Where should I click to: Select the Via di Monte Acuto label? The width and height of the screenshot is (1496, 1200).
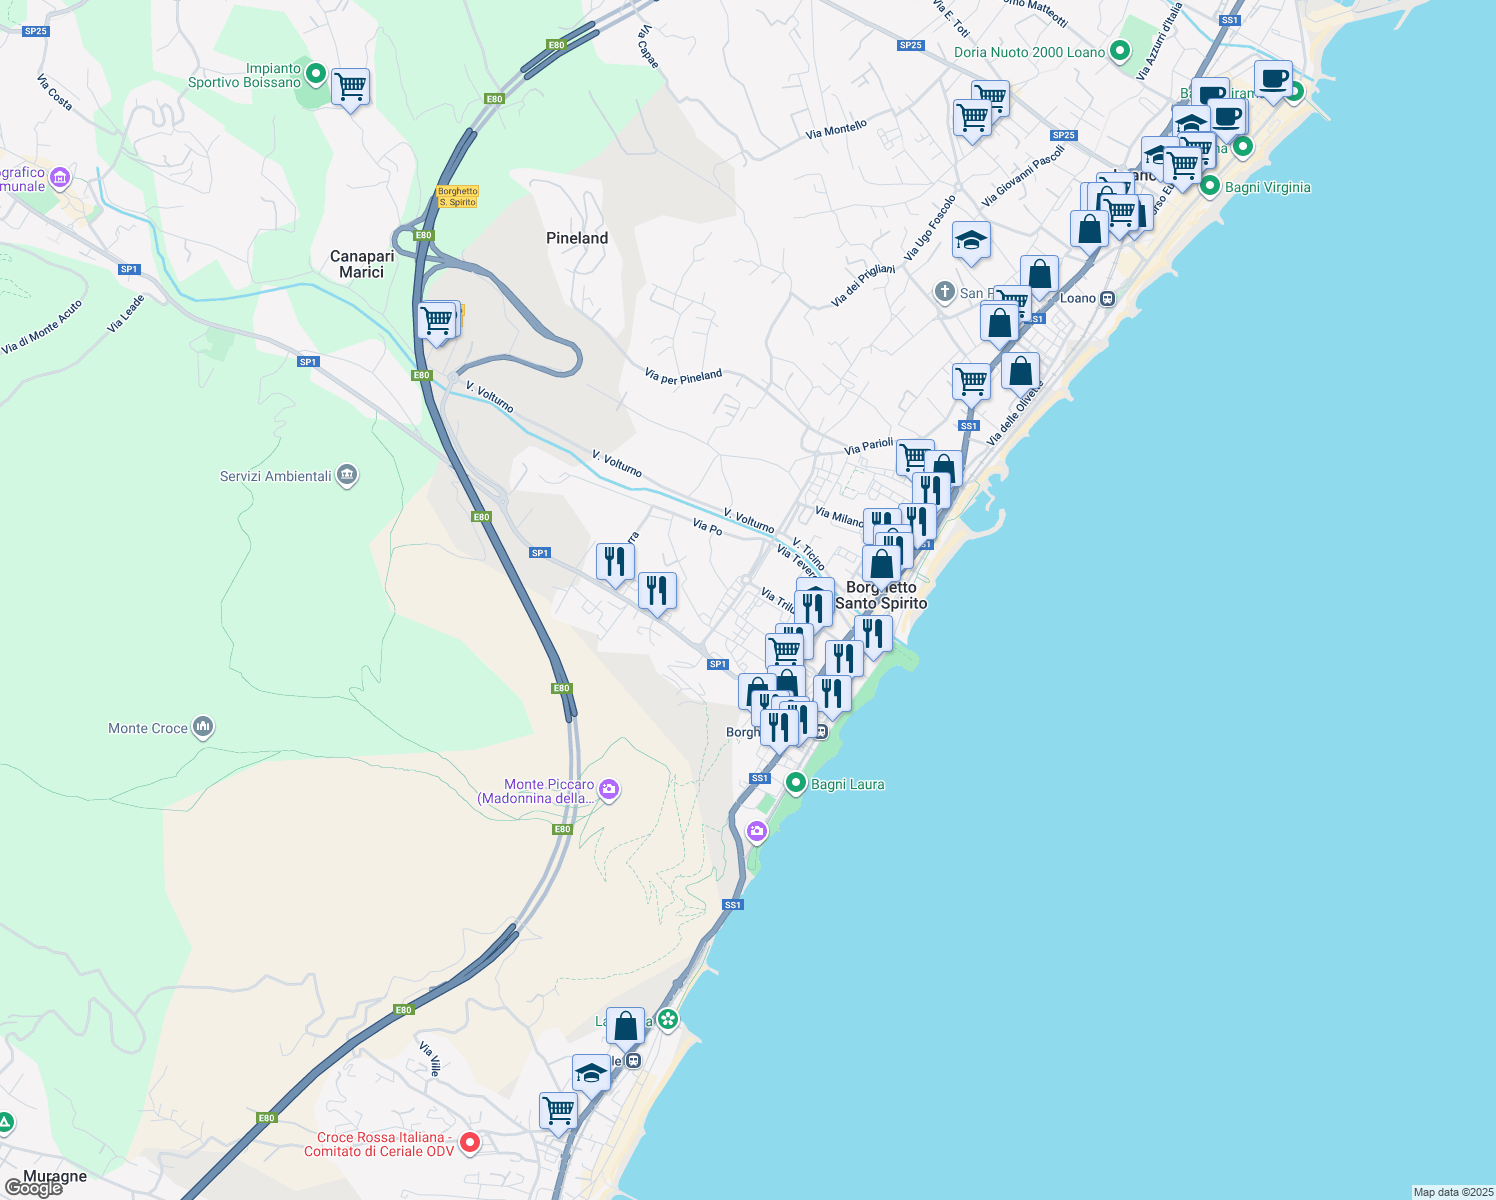[x=42, y=327]
